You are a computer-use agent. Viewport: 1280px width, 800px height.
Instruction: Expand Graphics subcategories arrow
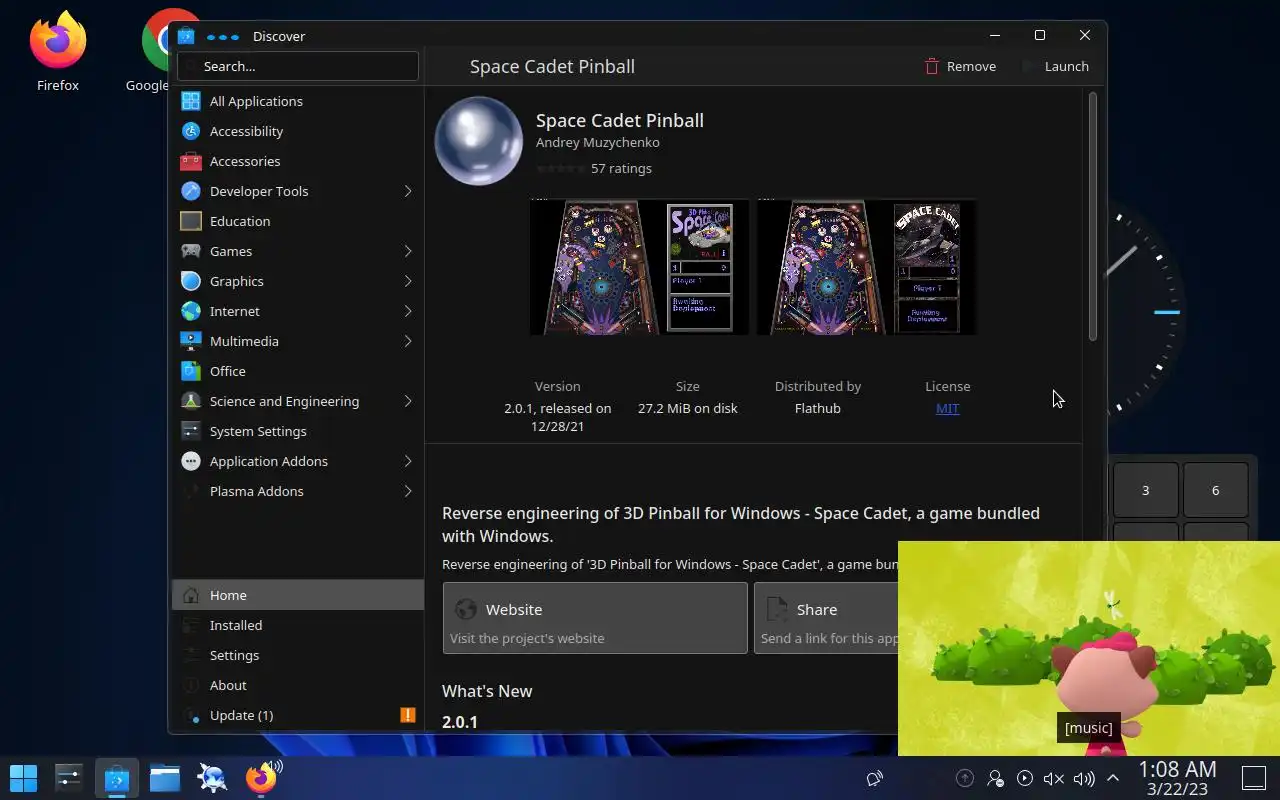[408, 281]
